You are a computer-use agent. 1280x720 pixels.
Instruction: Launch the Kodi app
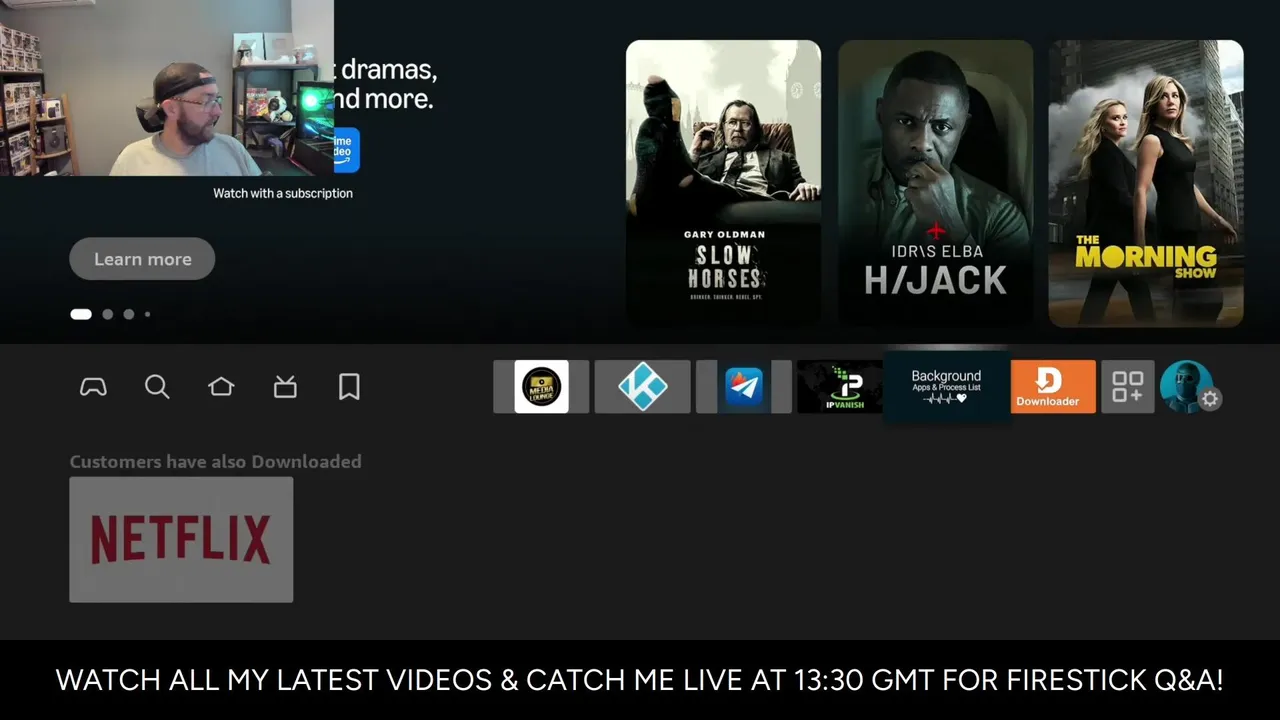[642, 387]
